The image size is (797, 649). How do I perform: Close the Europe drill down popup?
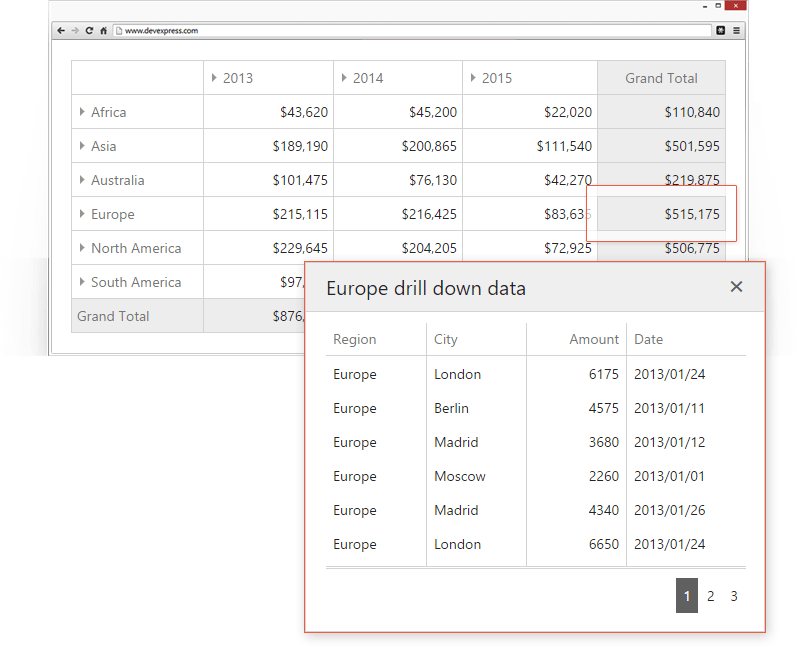point(736,287)
